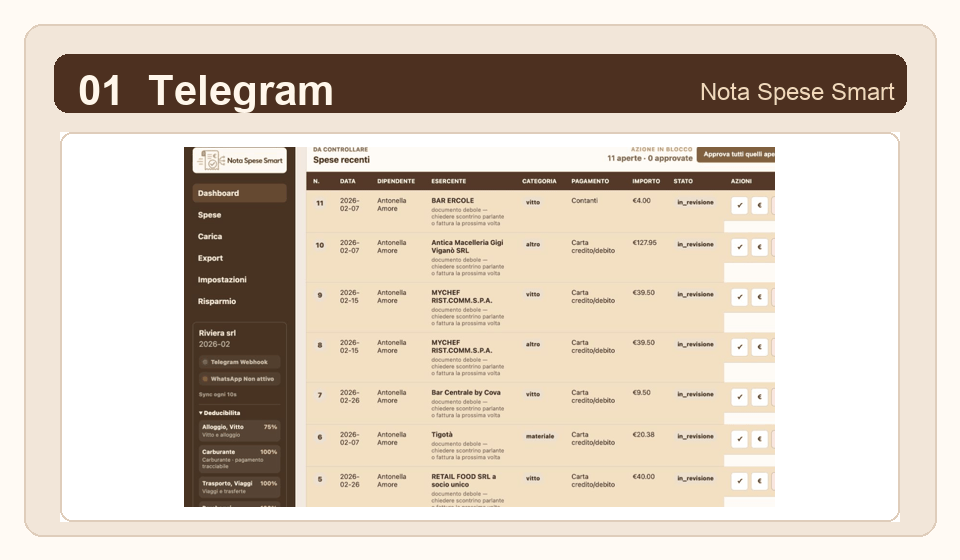Click the row number 11 badge
The image size is (960, 560).
pyautogui.click(x=320, y=203)
